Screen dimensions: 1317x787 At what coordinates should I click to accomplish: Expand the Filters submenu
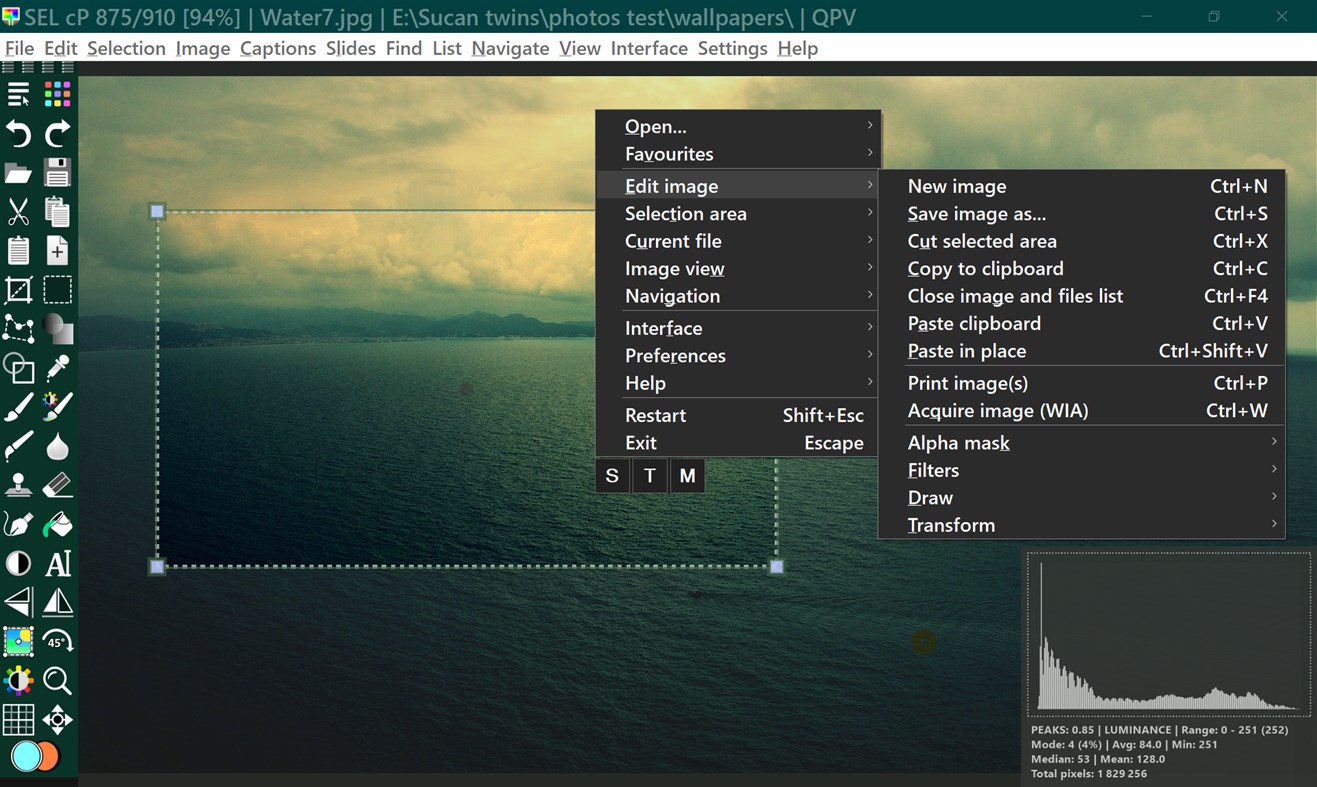click(933, 470)
